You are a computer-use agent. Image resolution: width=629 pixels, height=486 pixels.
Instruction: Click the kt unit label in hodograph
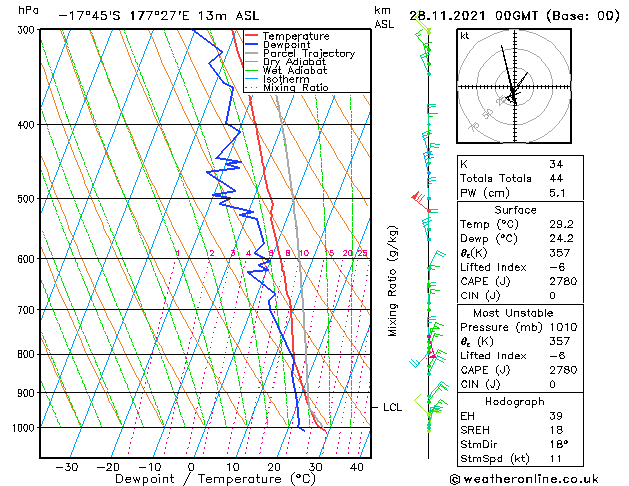click(x=465, y=36)
